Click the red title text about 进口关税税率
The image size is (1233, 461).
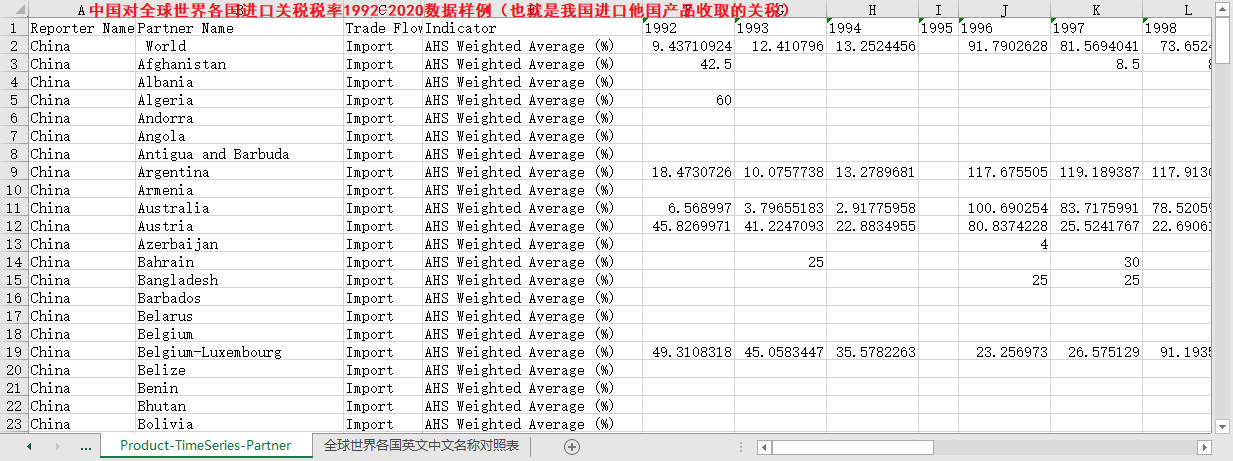tap(438, 11)
